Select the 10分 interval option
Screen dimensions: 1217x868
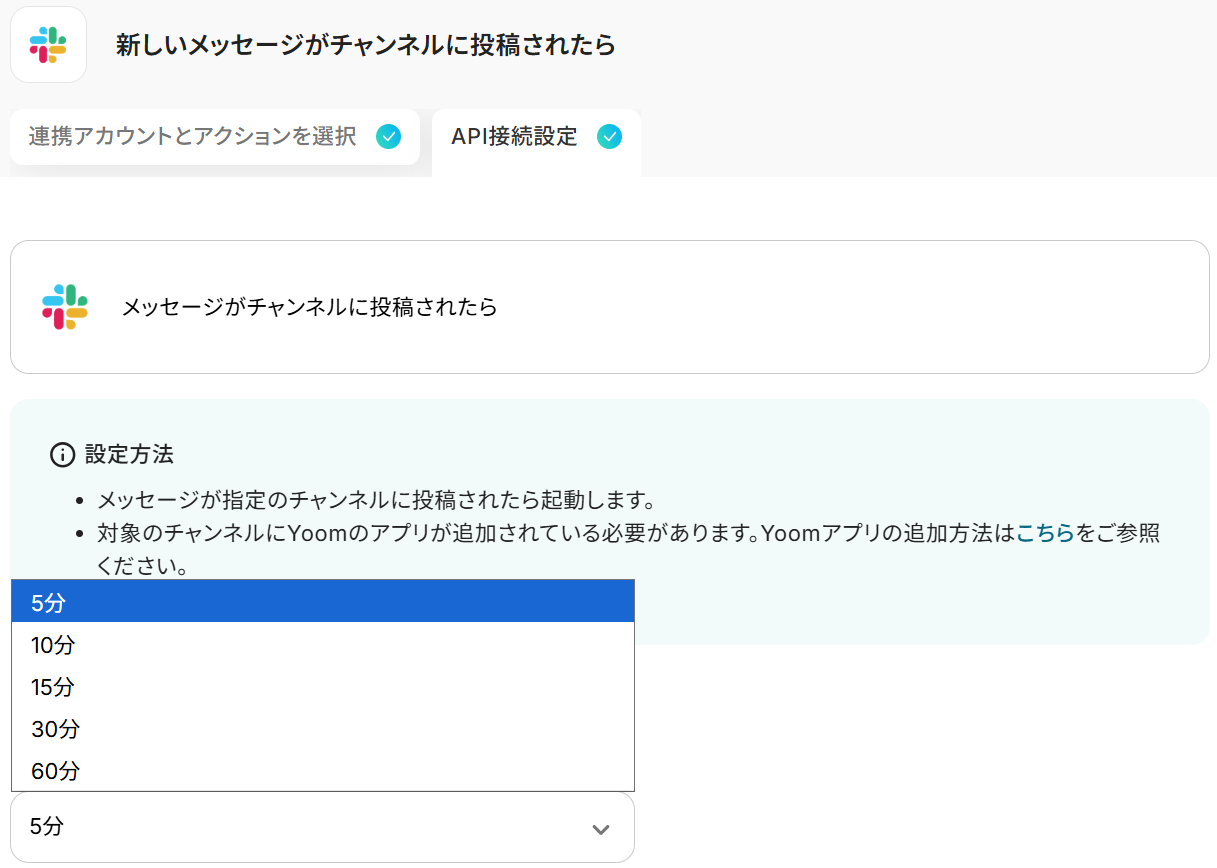[322, 645]
